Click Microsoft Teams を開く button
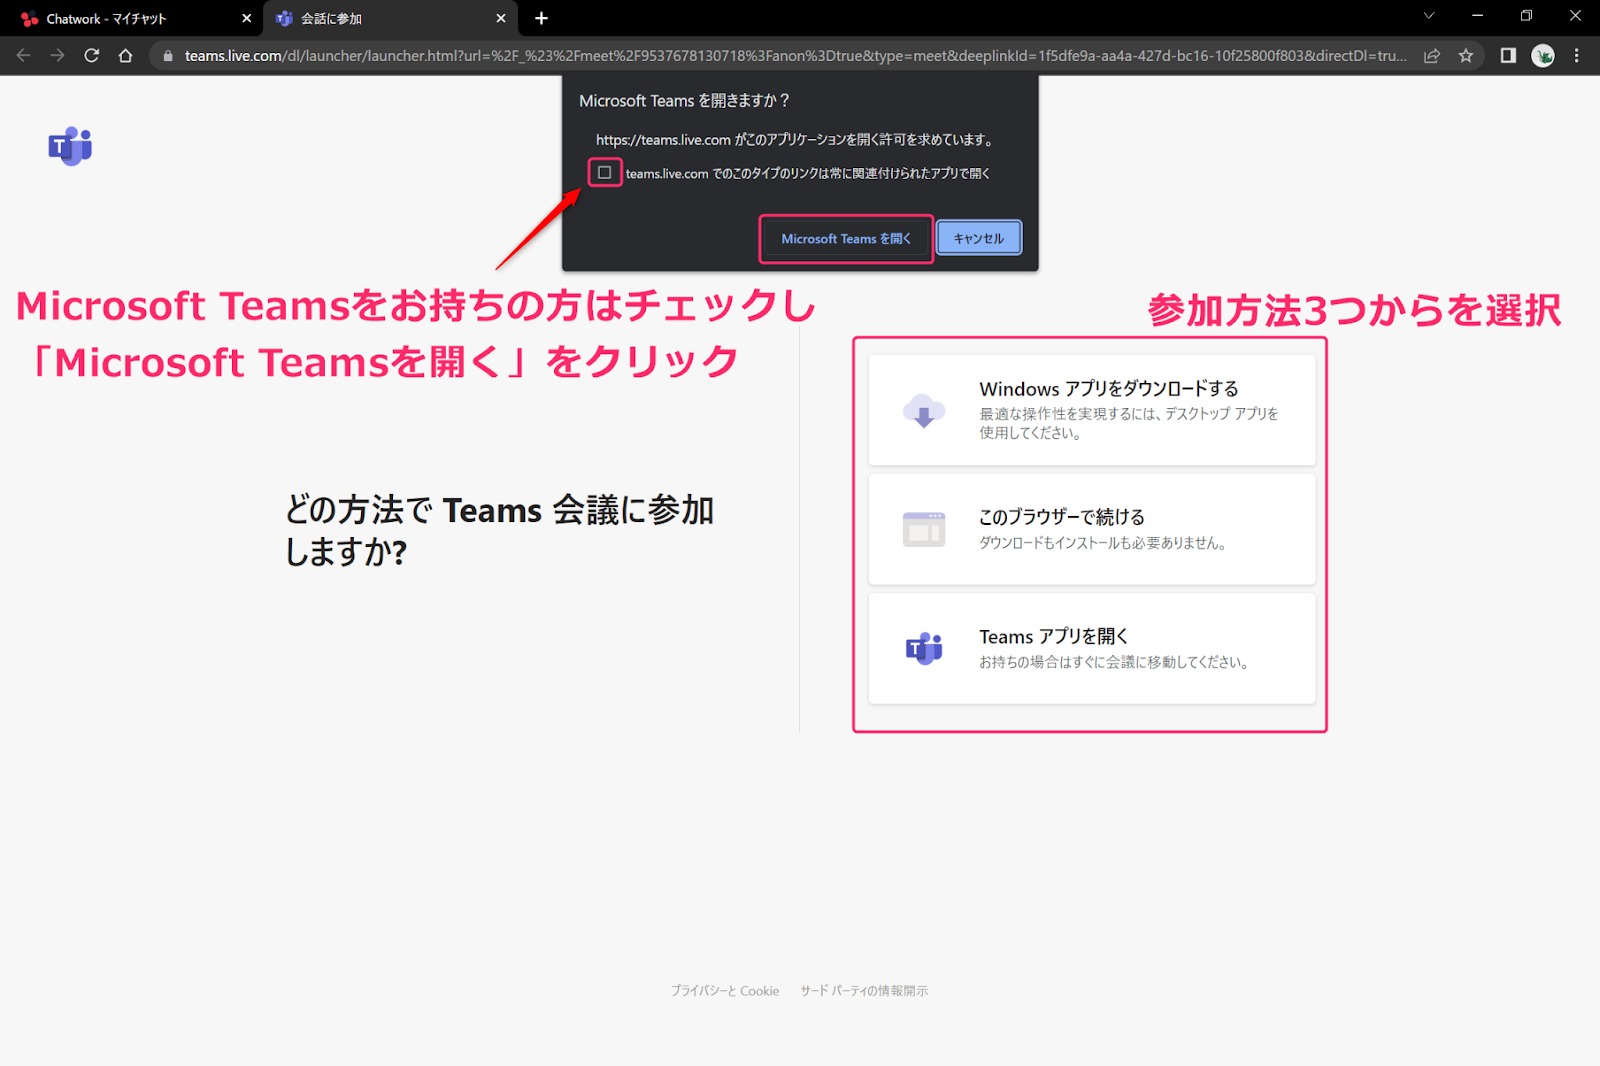 point(846,239)
